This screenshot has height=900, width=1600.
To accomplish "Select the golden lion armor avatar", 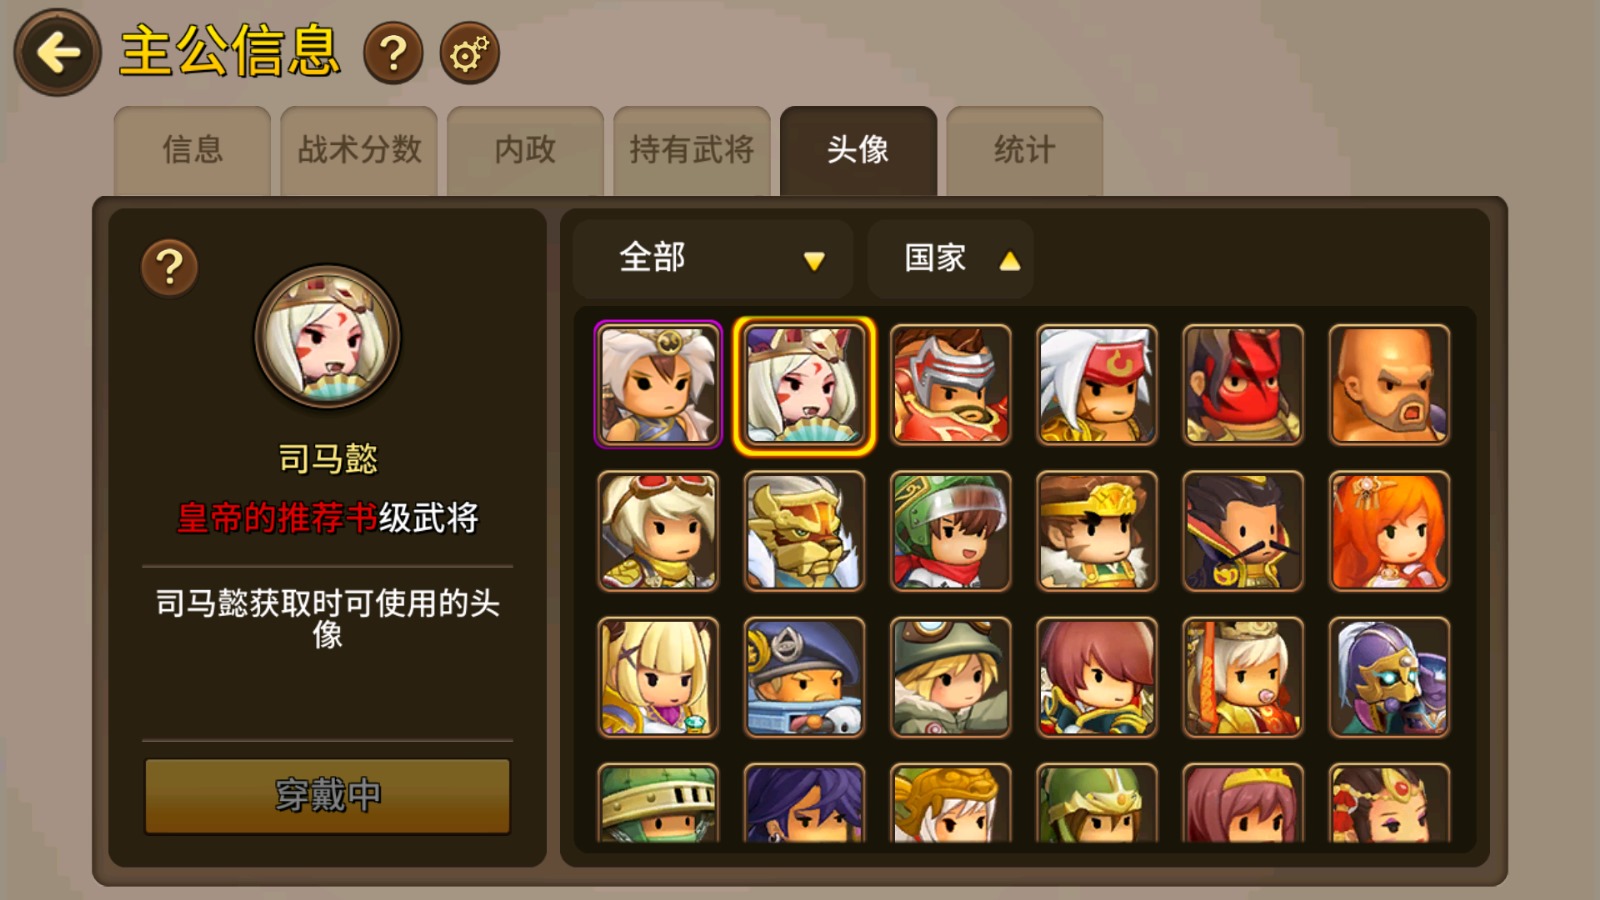I will 804,531.
